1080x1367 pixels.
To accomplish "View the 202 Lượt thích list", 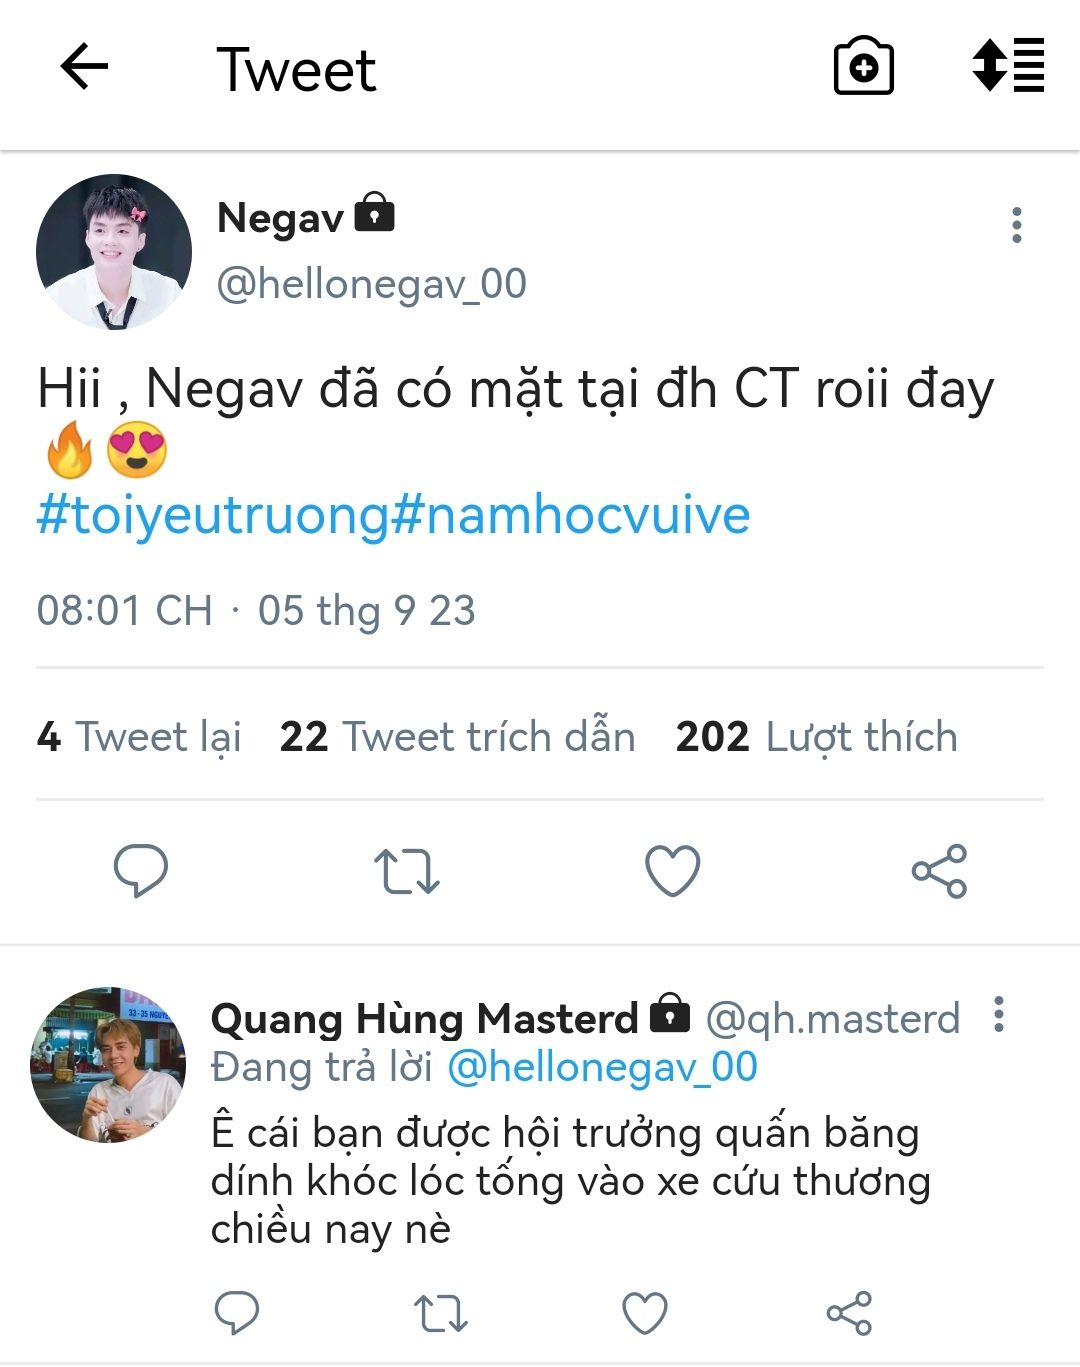I will click(x=816, y=737).
